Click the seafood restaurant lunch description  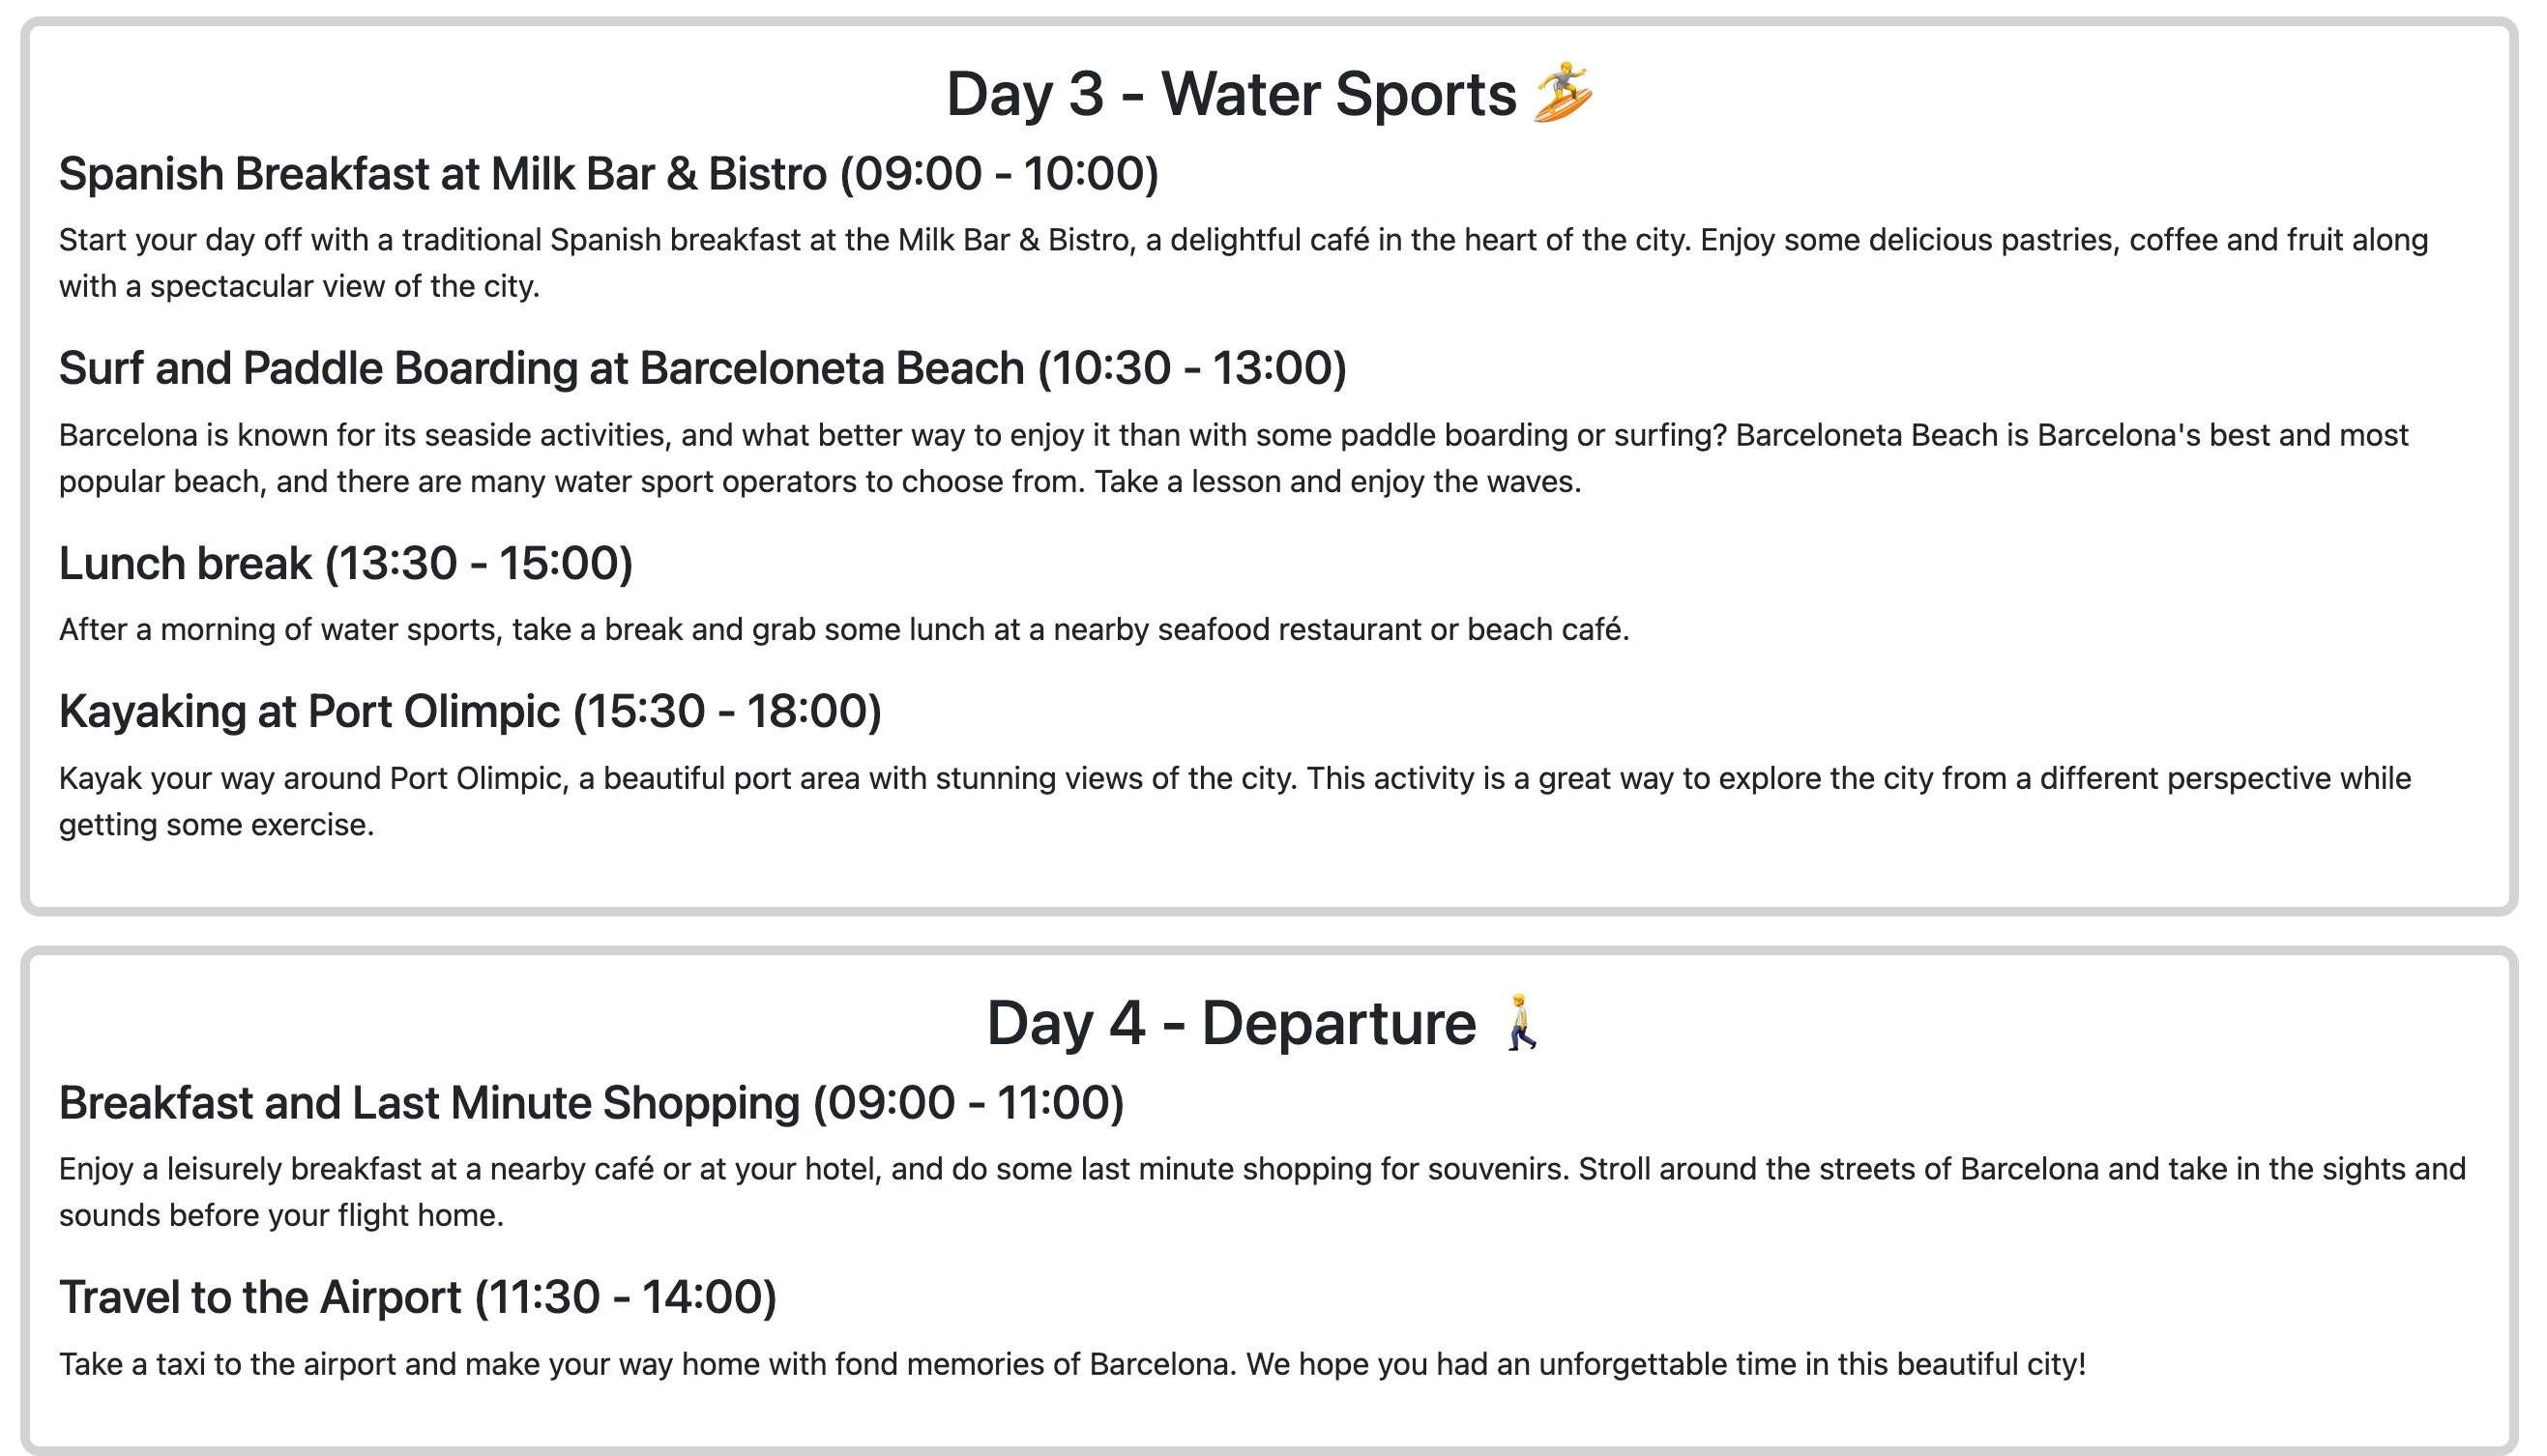[843, 630]
